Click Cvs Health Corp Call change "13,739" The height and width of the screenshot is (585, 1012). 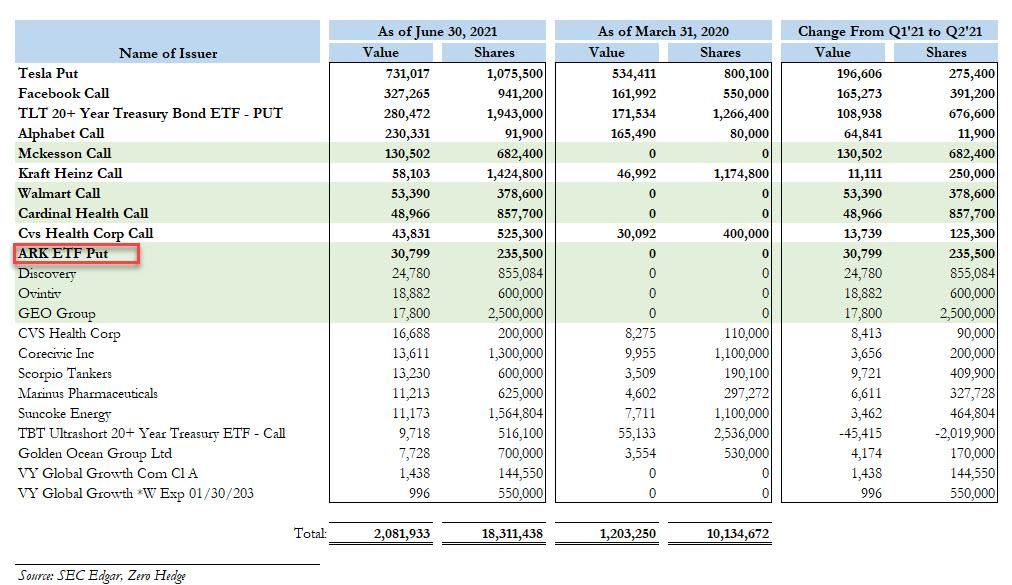point(863,234)
